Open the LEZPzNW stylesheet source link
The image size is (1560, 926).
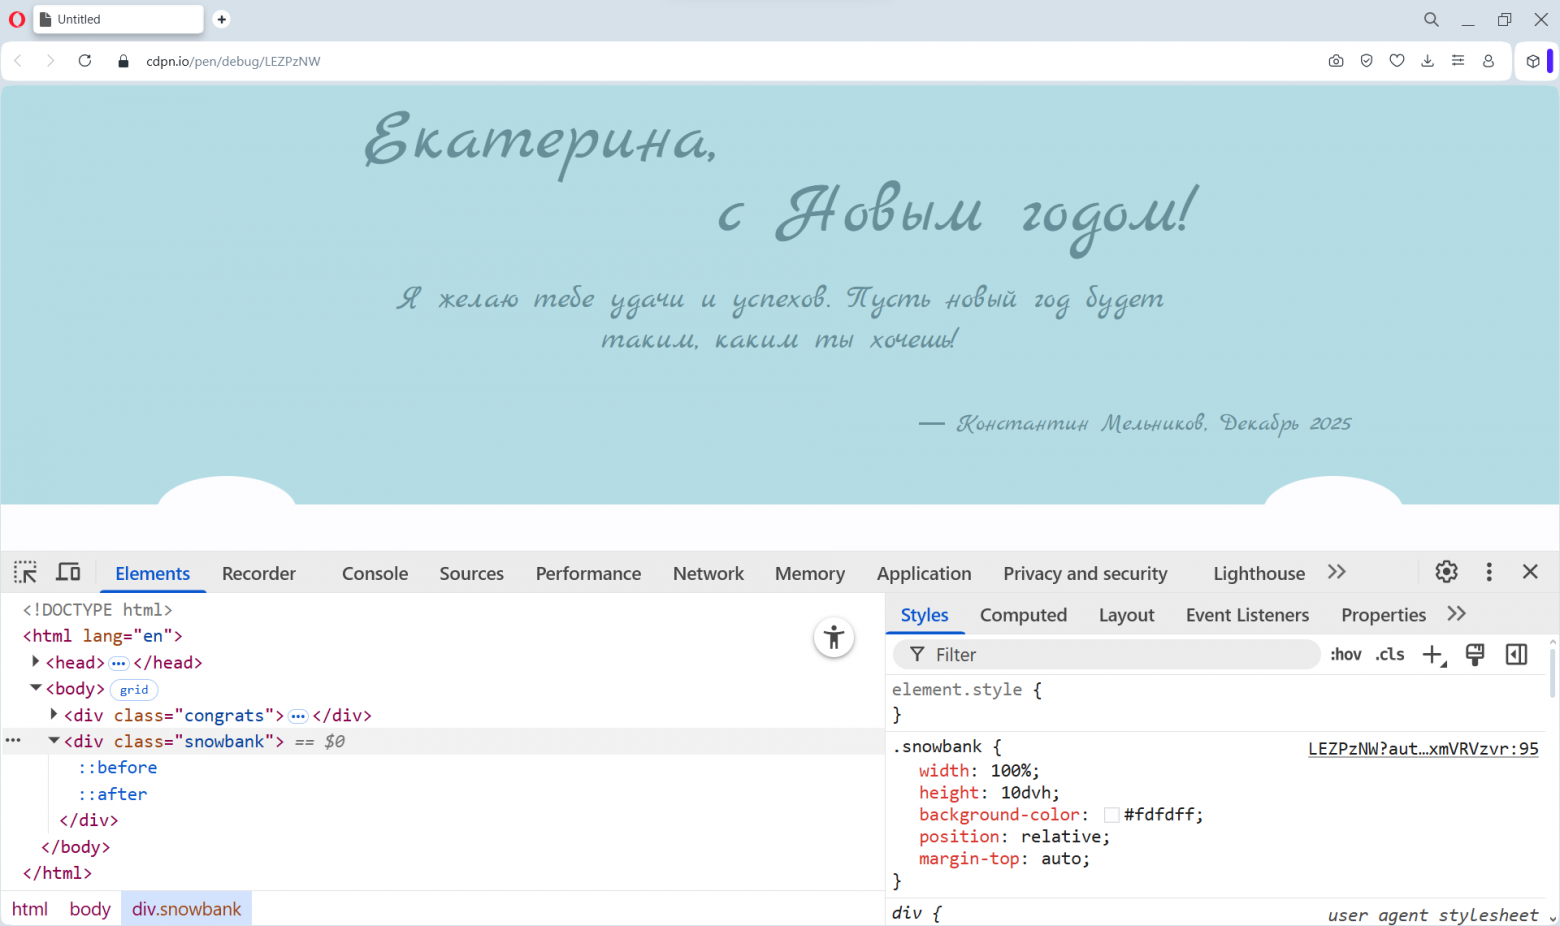click(x=1422, y=749)
